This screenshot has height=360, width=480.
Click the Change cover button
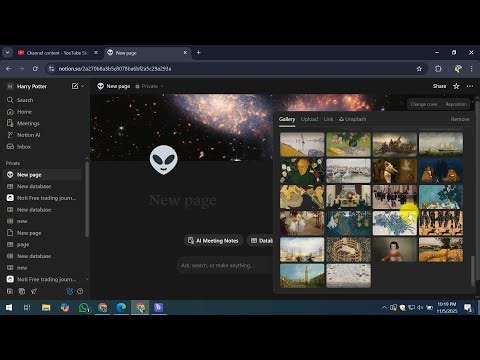click(424, 104)
